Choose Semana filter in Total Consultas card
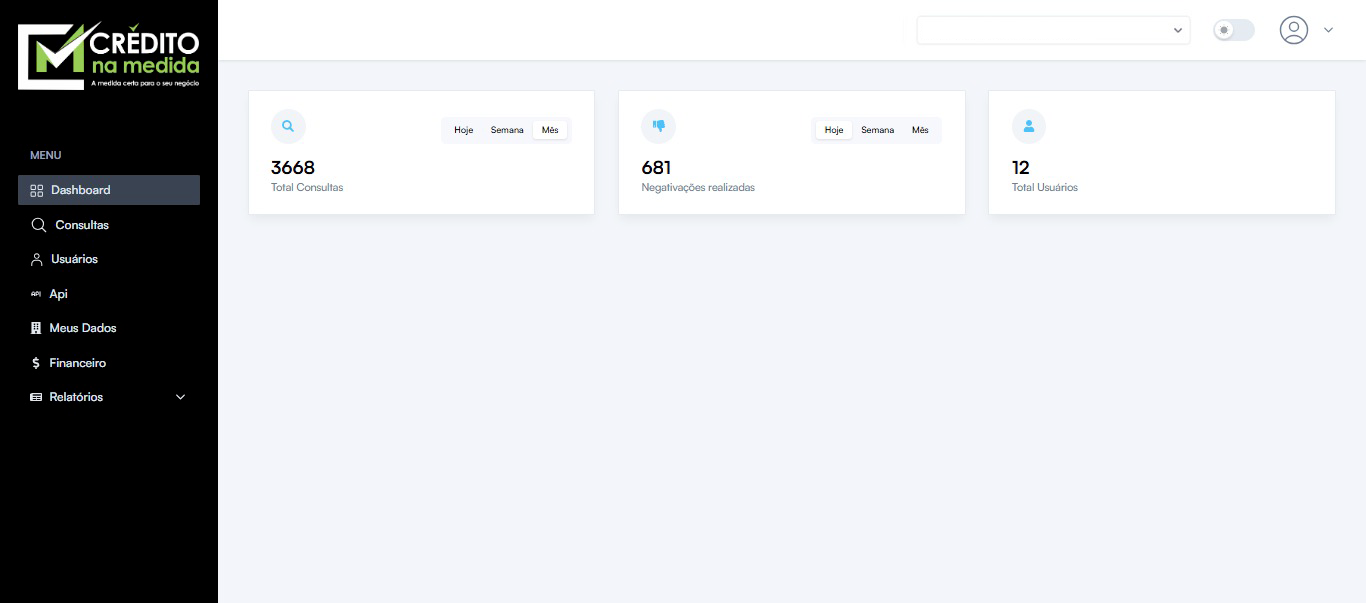The image size is (1366, 603). (x=507, y=130)
